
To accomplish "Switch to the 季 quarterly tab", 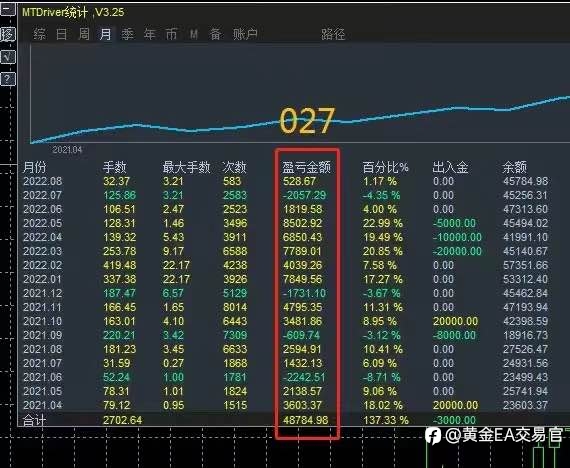I will click(128, 35).
